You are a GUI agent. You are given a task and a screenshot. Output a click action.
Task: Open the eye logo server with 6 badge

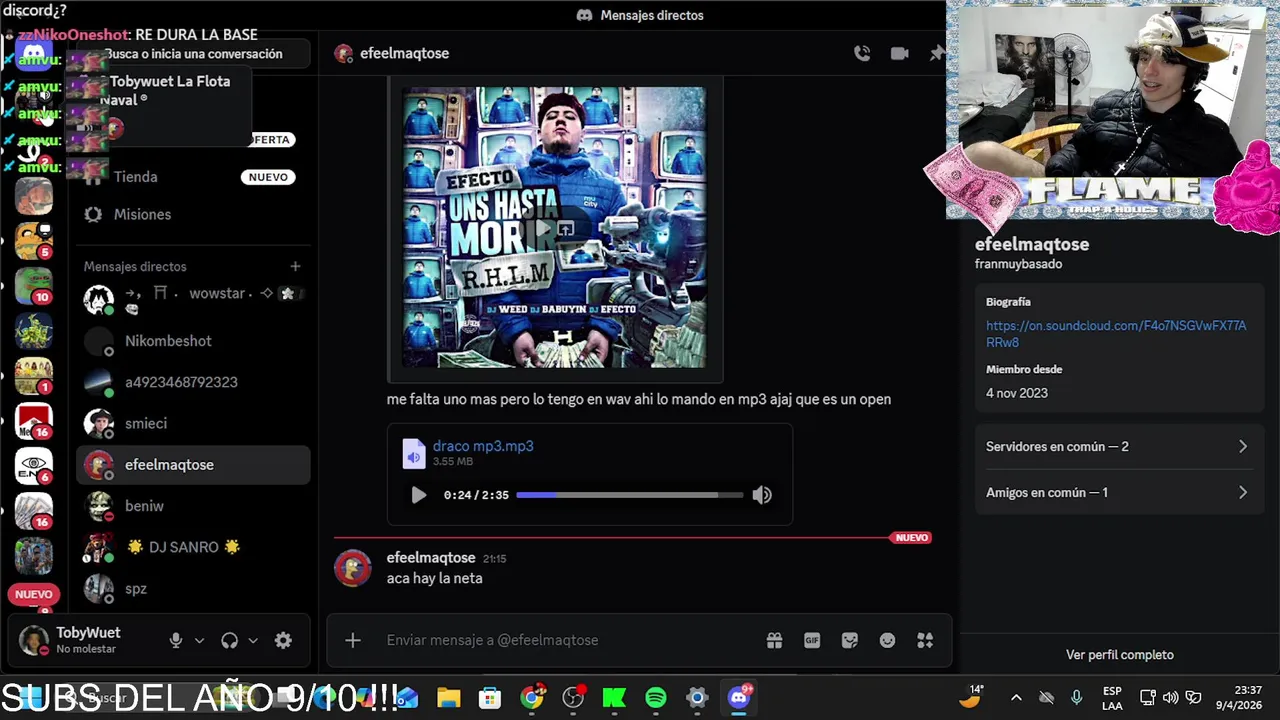pyautogui.click(x=34, y=466)
